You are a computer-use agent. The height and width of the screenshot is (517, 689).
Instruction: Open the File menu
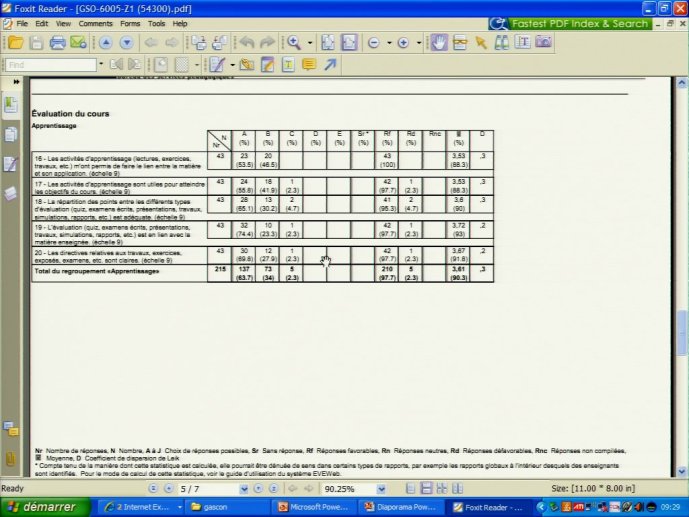pyautogui.click(x=22, y=23)
